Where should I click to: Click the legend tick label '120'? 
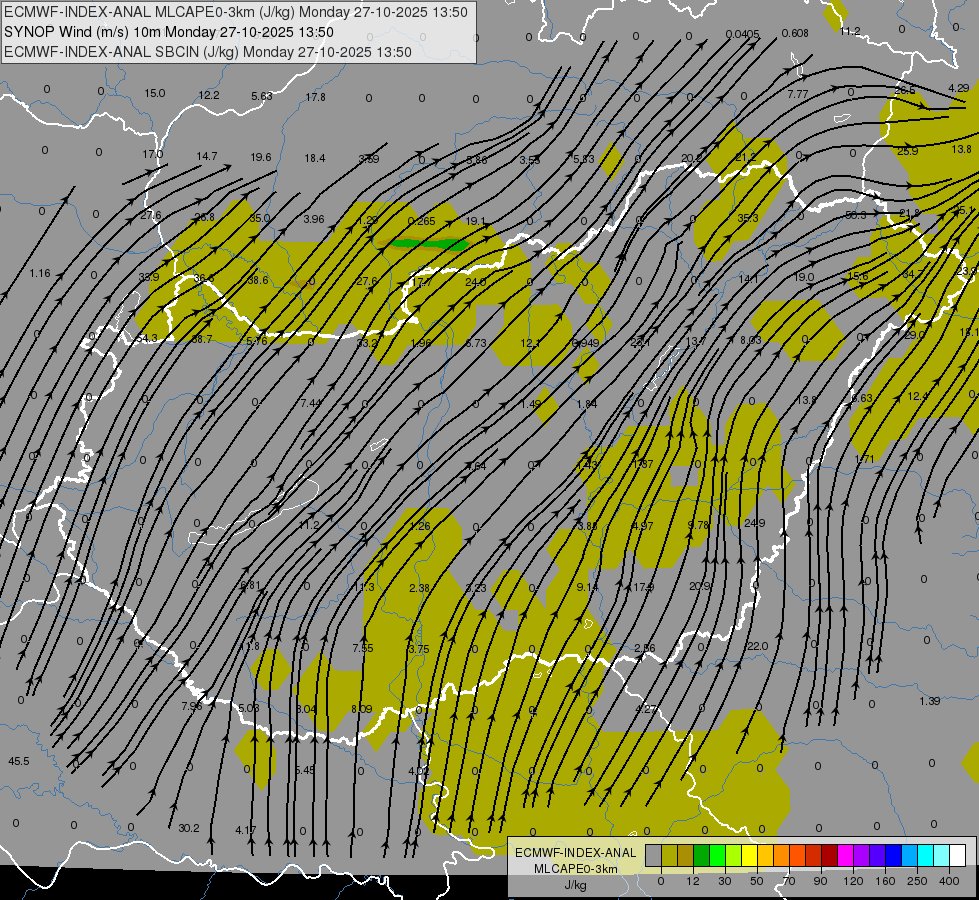tap(853, 881)
